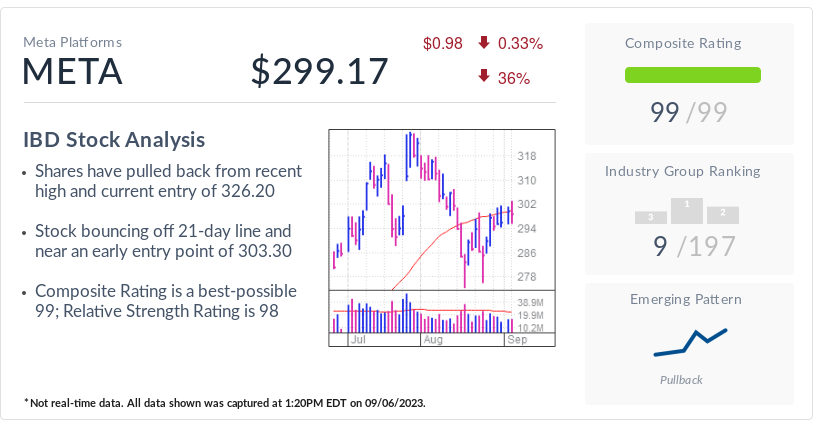Screen dimensions: 816x430
Task: Click the Relative Strength Rating bullet
Action: 165,301
